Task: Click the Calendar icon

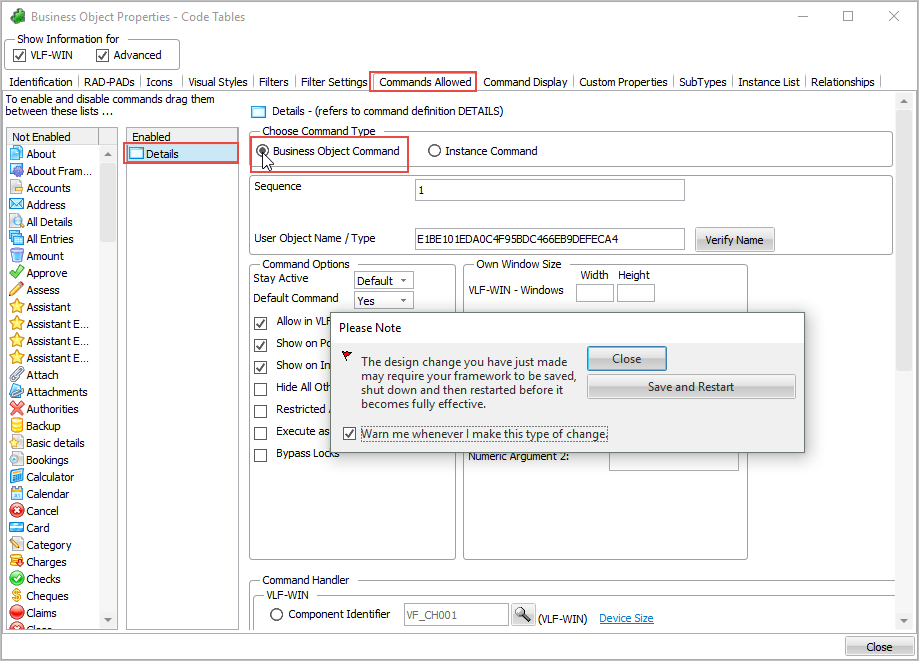Action: tap(16, 493)
